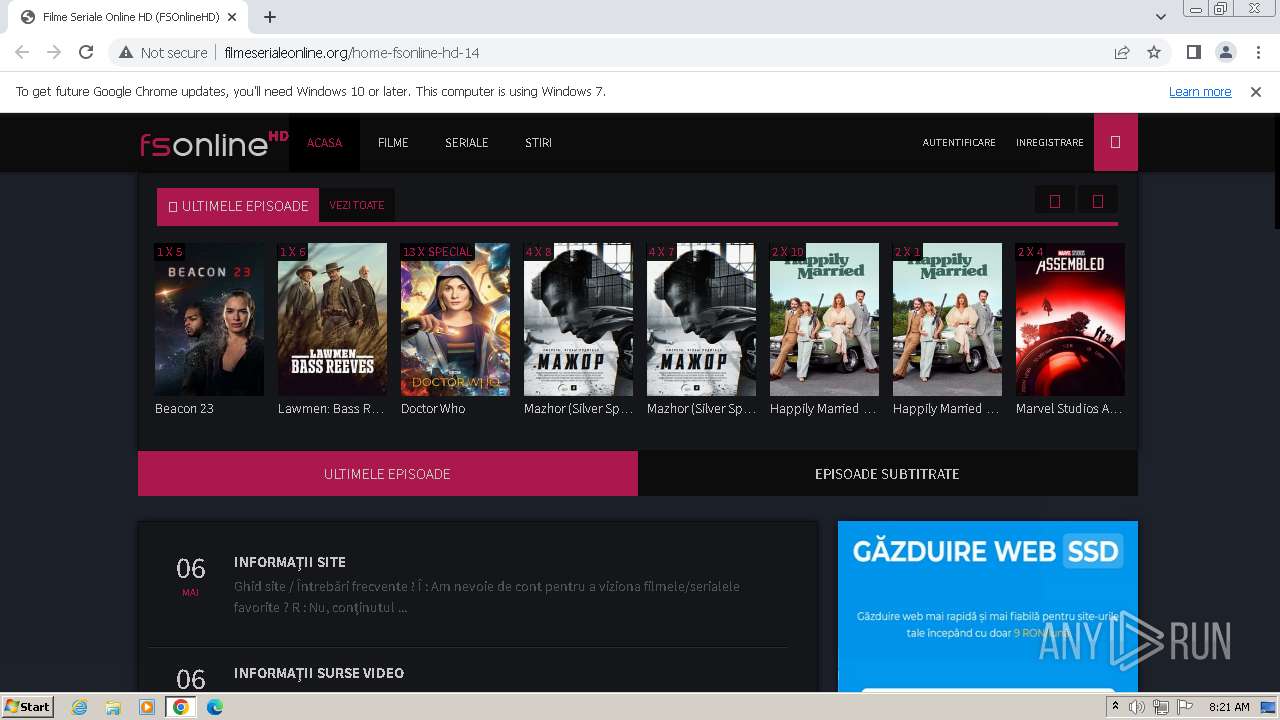The width and height of the screenshot is (1280, 720).
Task: Switch to ULTIMELE EPISOADE tab
Action: coord(388,473)
